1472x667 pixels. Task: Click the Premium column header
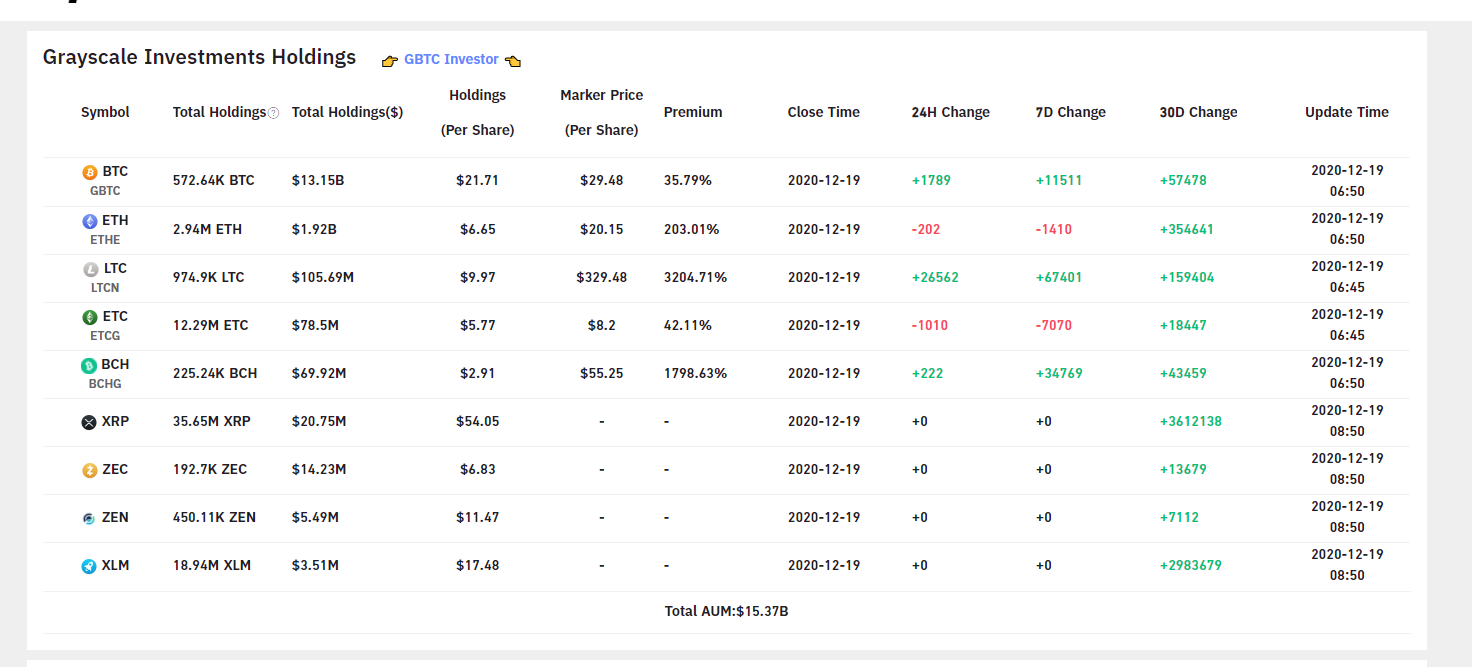click(x=693, y=112)
